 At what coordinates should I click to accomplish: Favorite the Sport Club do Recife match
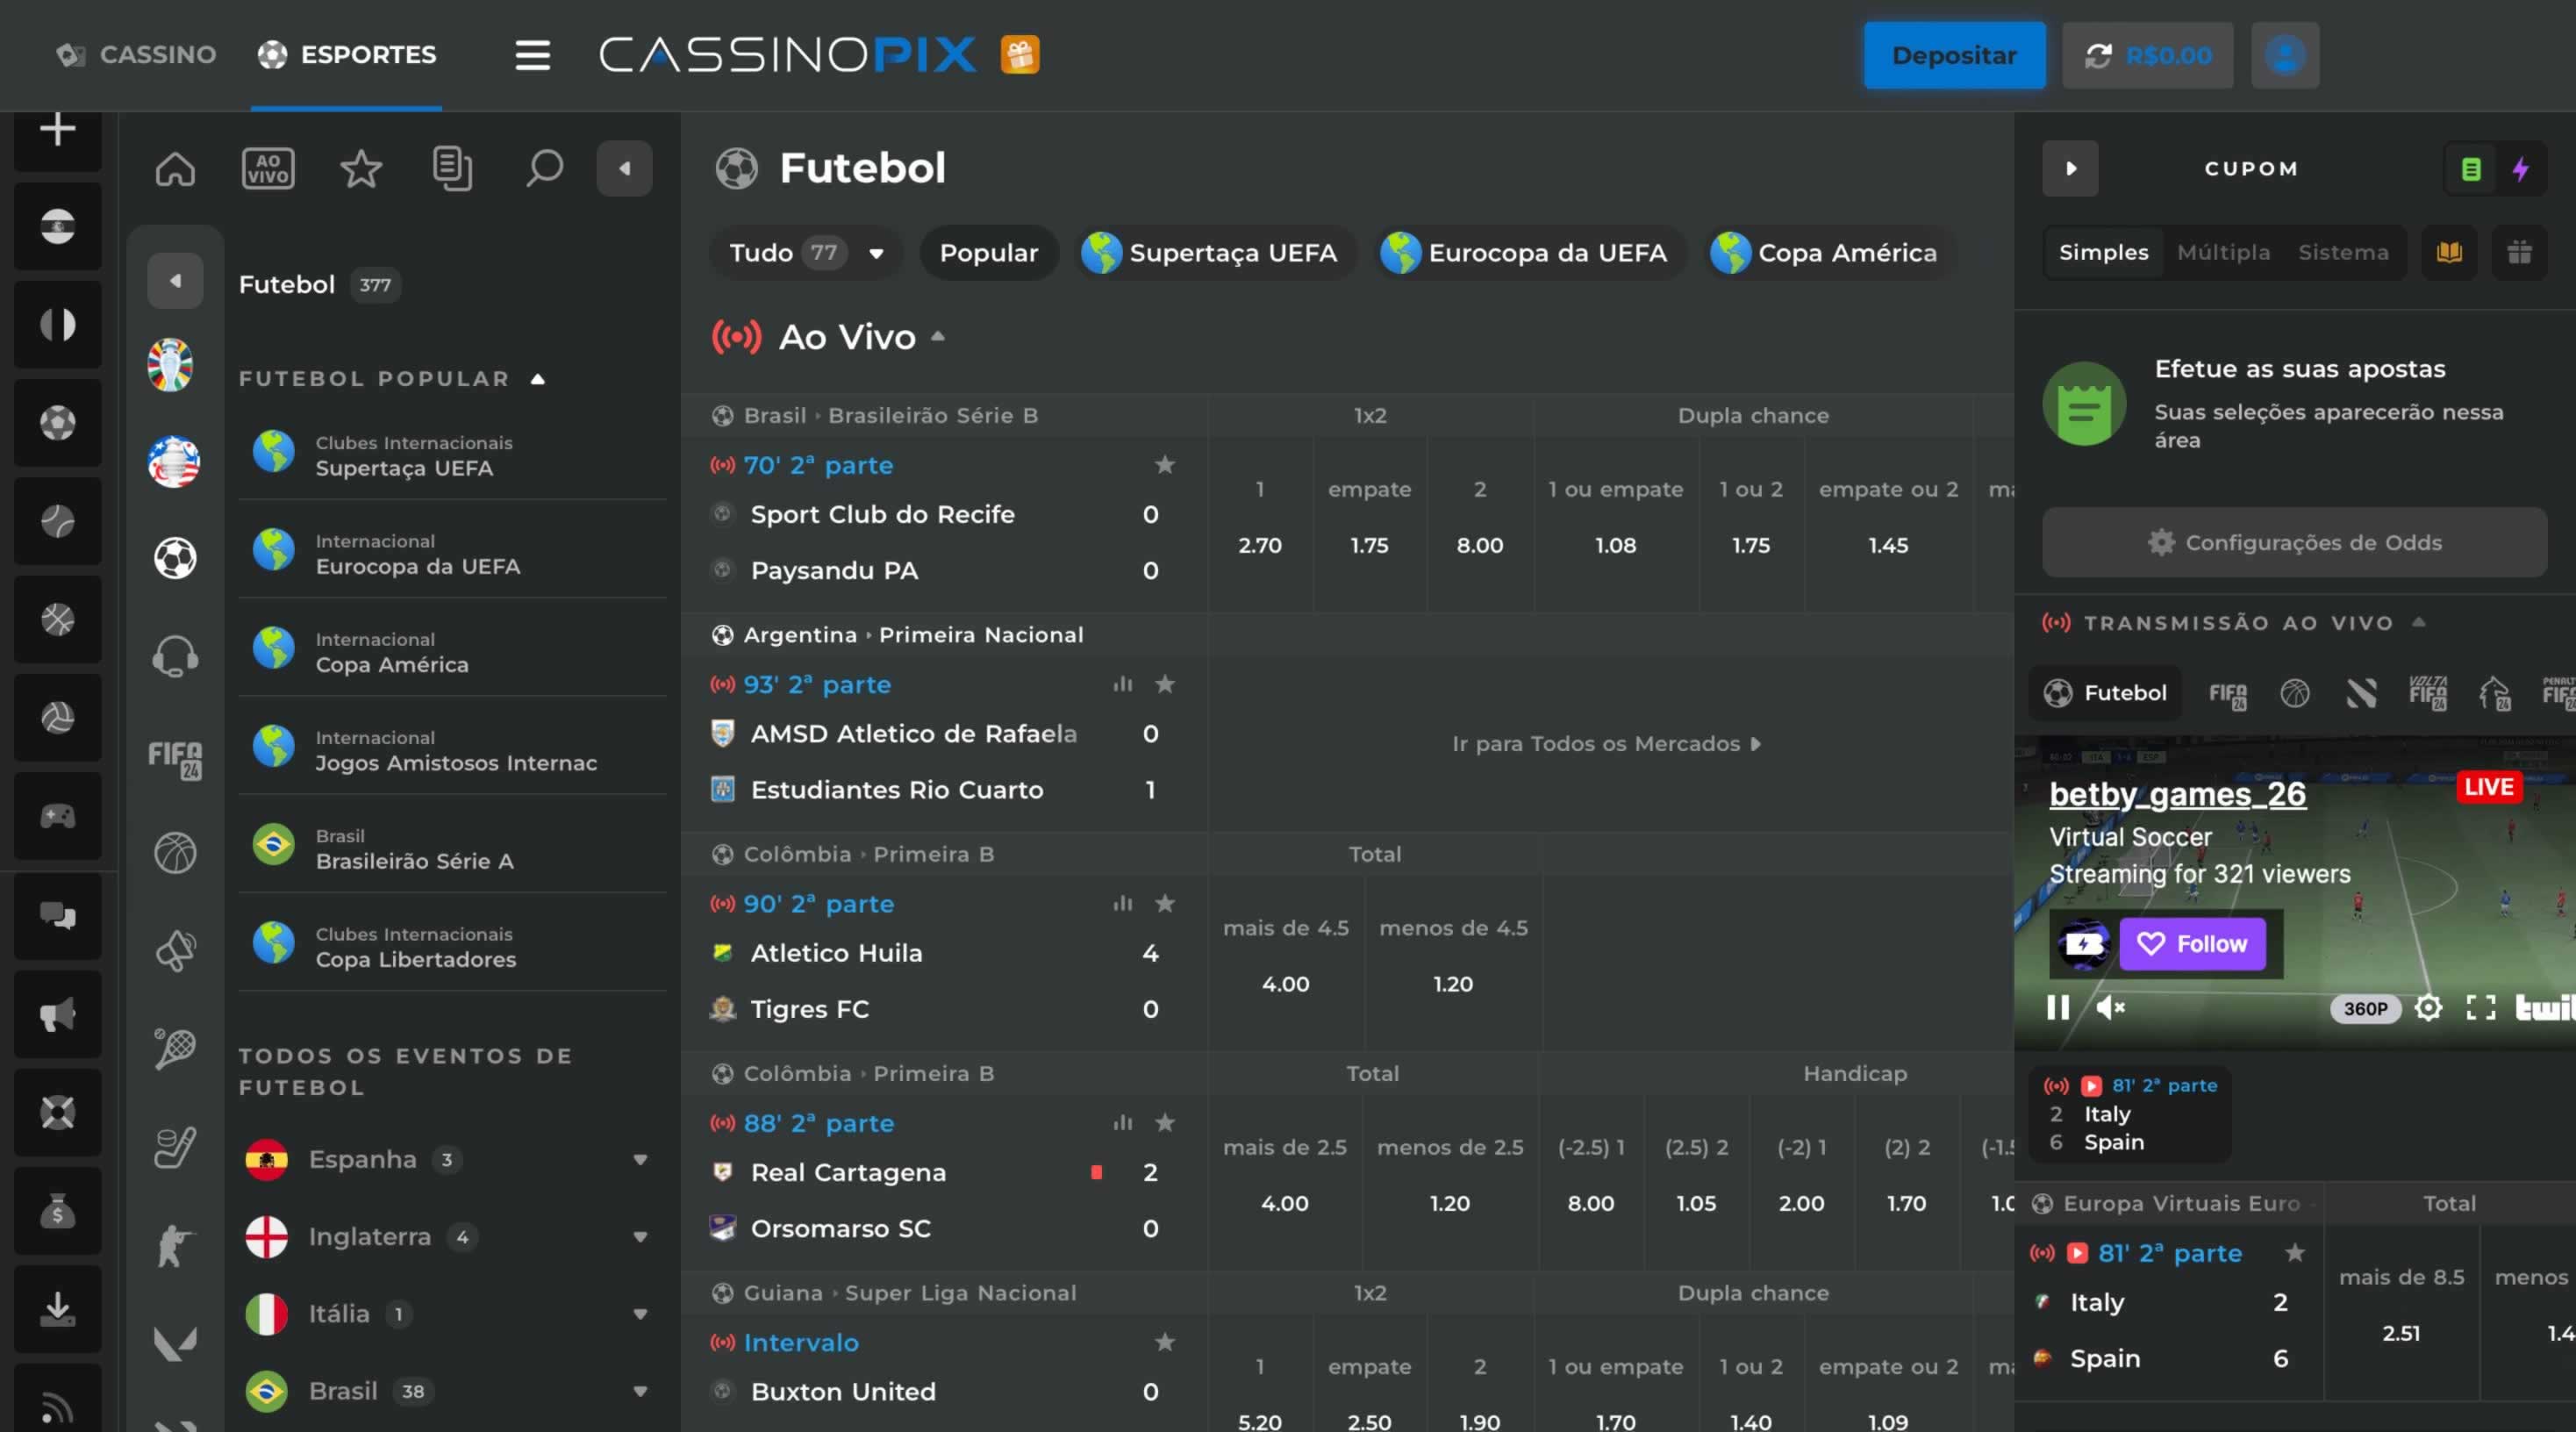click(1165, 464)
